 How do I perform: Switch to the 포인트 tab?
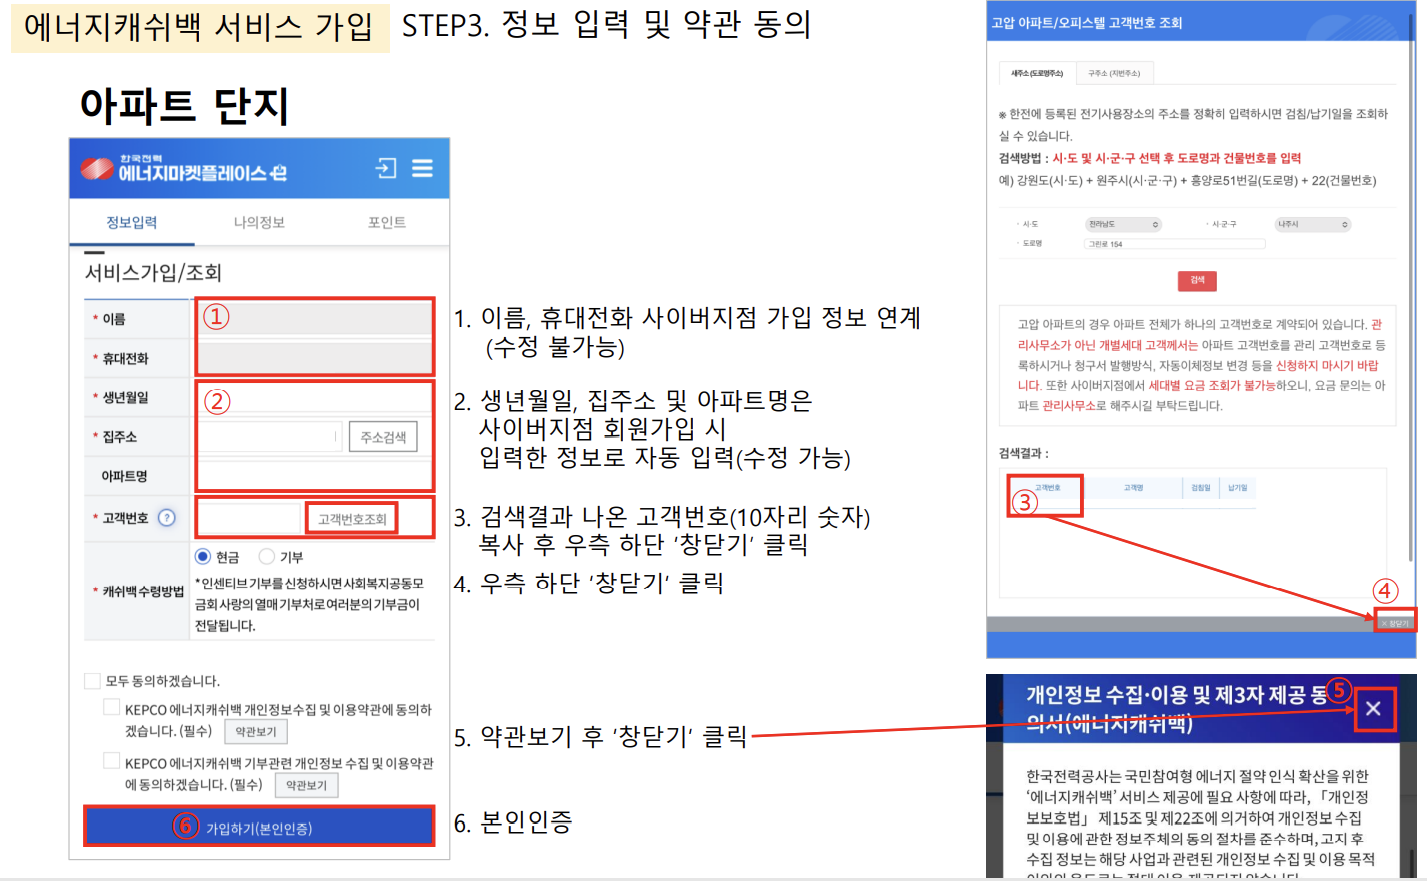tap(387, 222)
